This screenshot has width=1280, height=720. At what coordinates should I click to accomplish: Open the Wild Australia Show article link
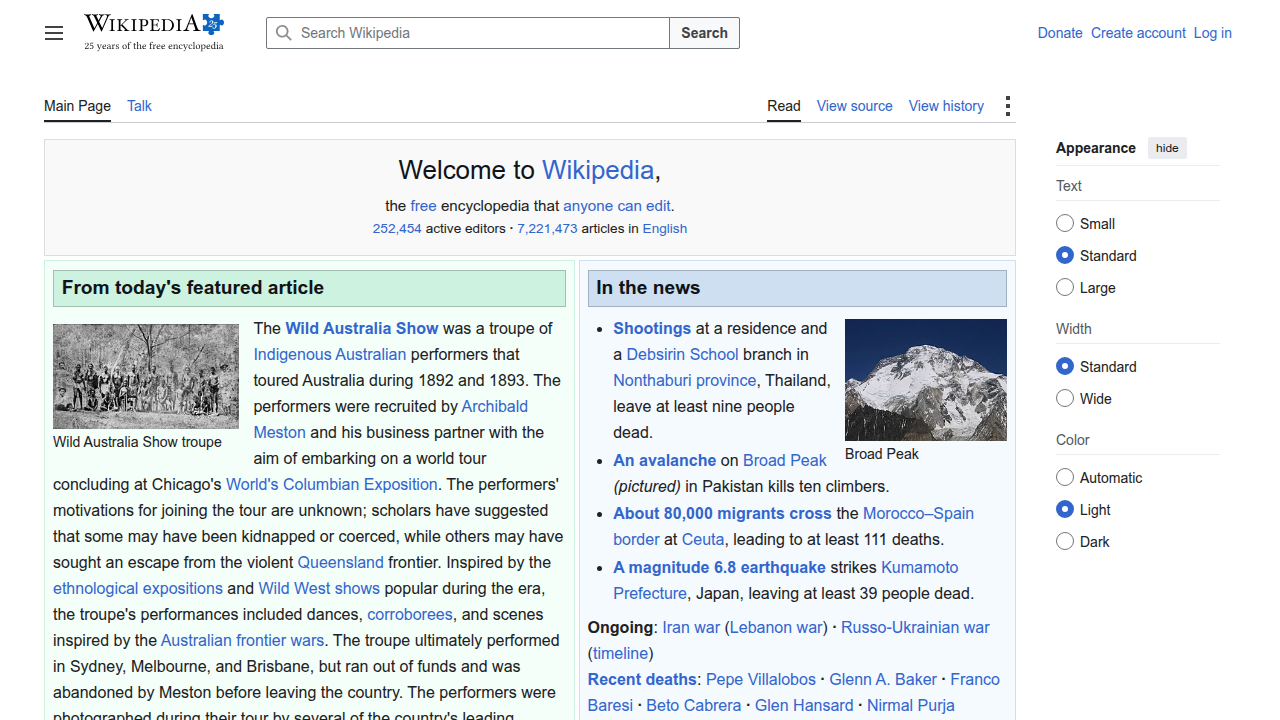pyautogui.click(x=362, y=328)
